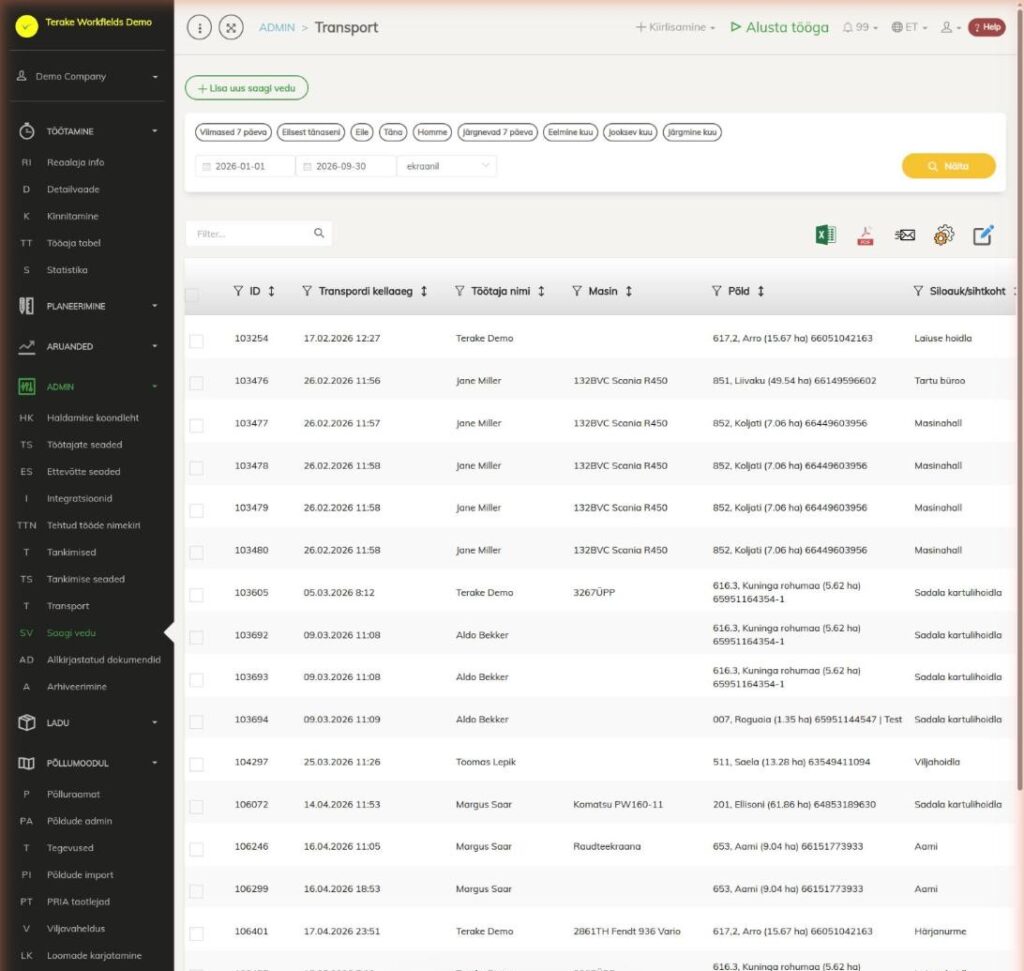Select row 106072 checkbox

tap(196, 807)
